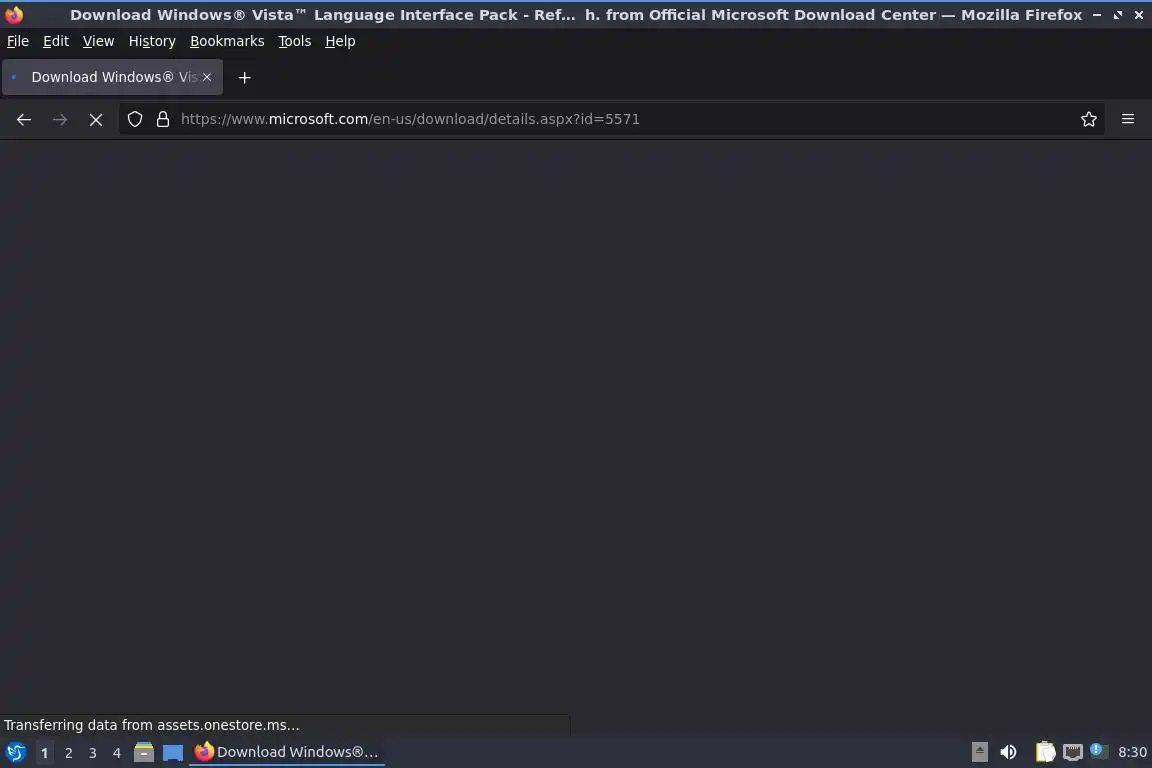Open removable media eject tray icon
The width and height of the screenshot is (1152, 768).
[x=979, y=752]
